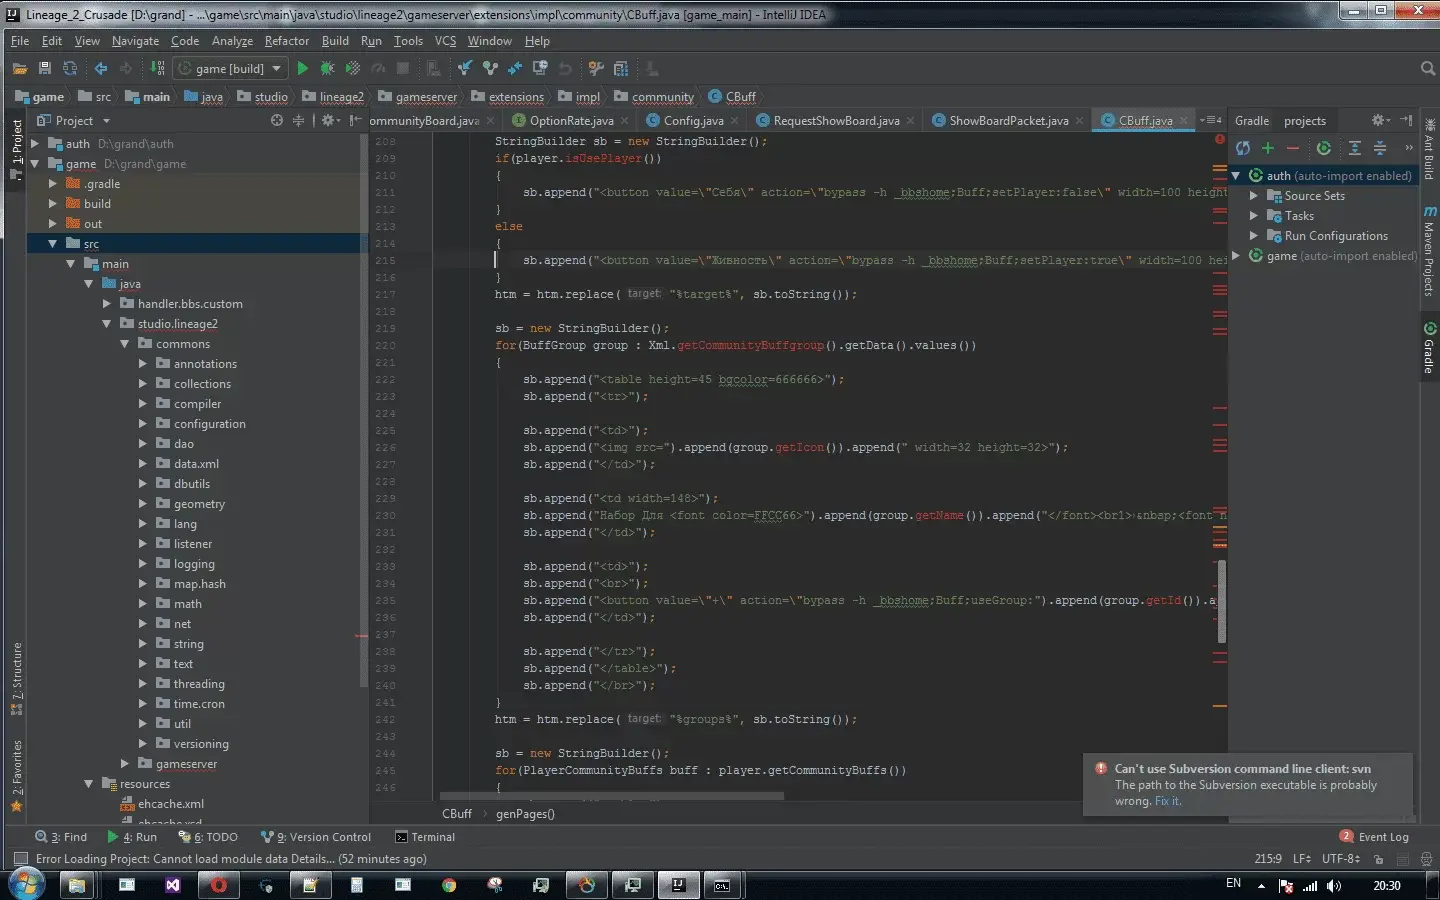Switch to the ShowBoardPacket.java tab
1440x900 pixels.
[x=1008, y=121]
